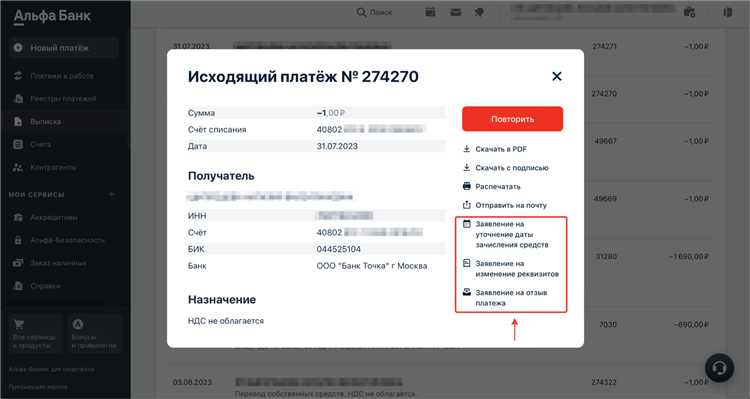Click the БИК value 044525104

tap(339, 249)
